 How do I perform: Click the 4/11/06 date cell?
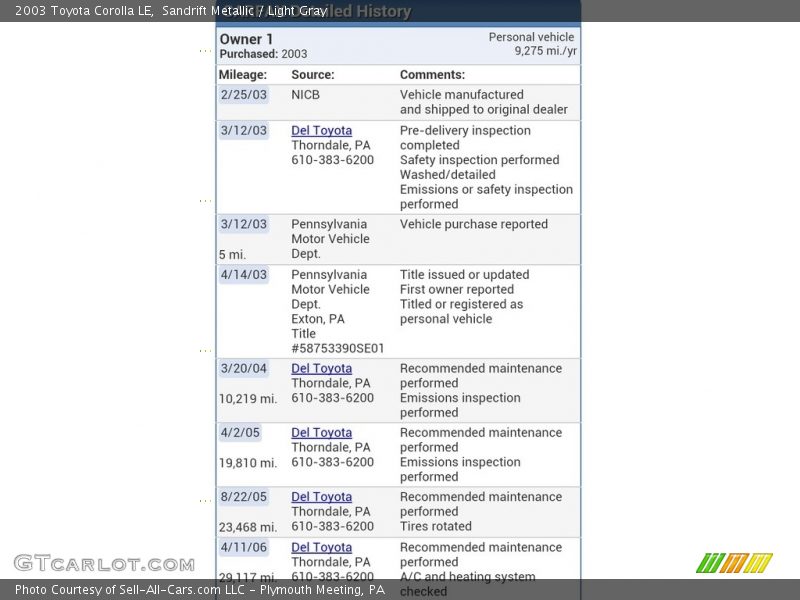(x=243, y=548)
